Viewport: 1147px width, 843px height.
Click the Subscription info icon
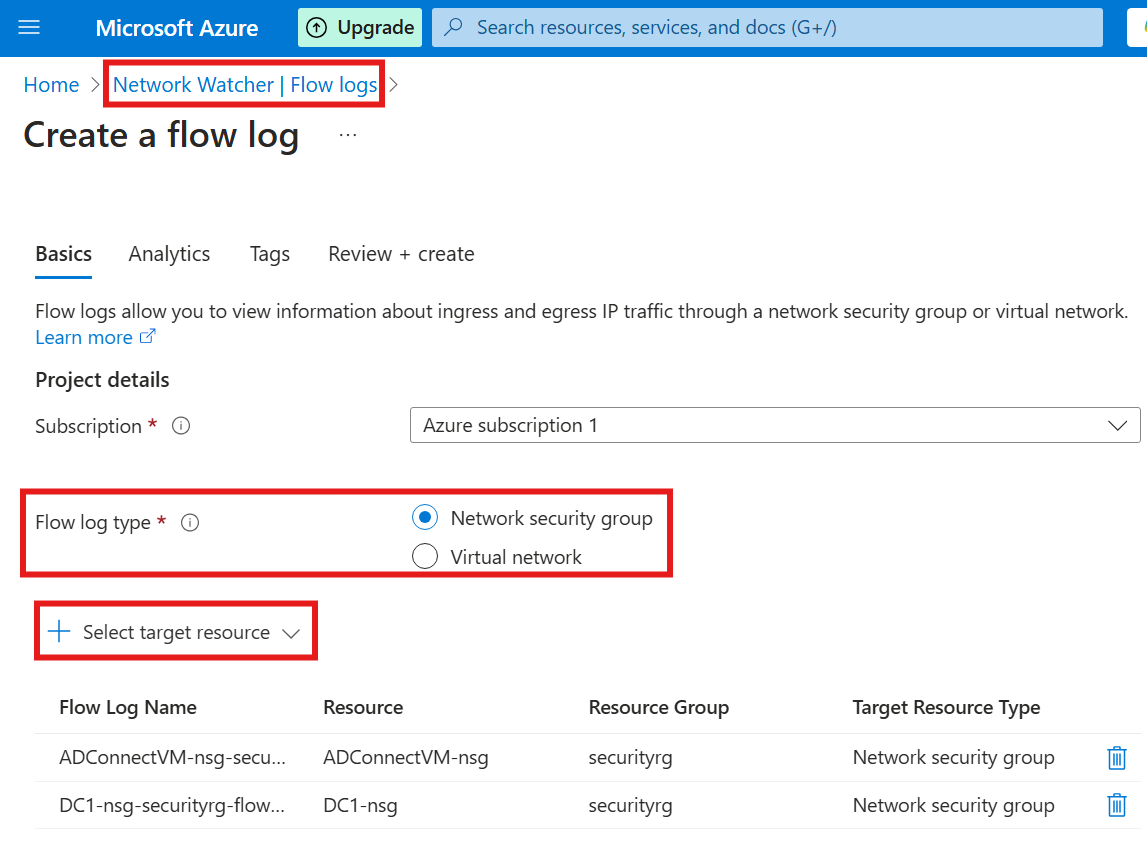181,426
